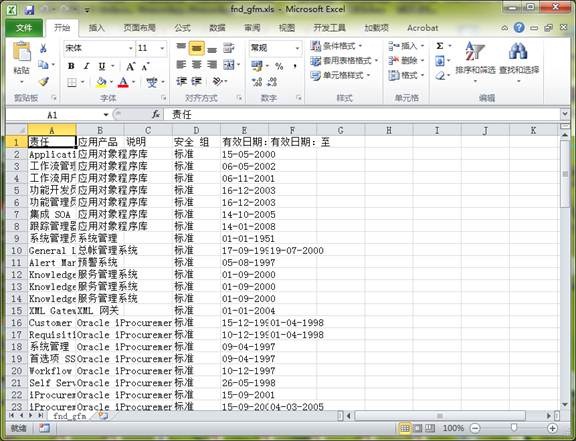This screenshot has width=576, height=441.
Task: Click the Paste clipboard icon
Action: point(22,51)
